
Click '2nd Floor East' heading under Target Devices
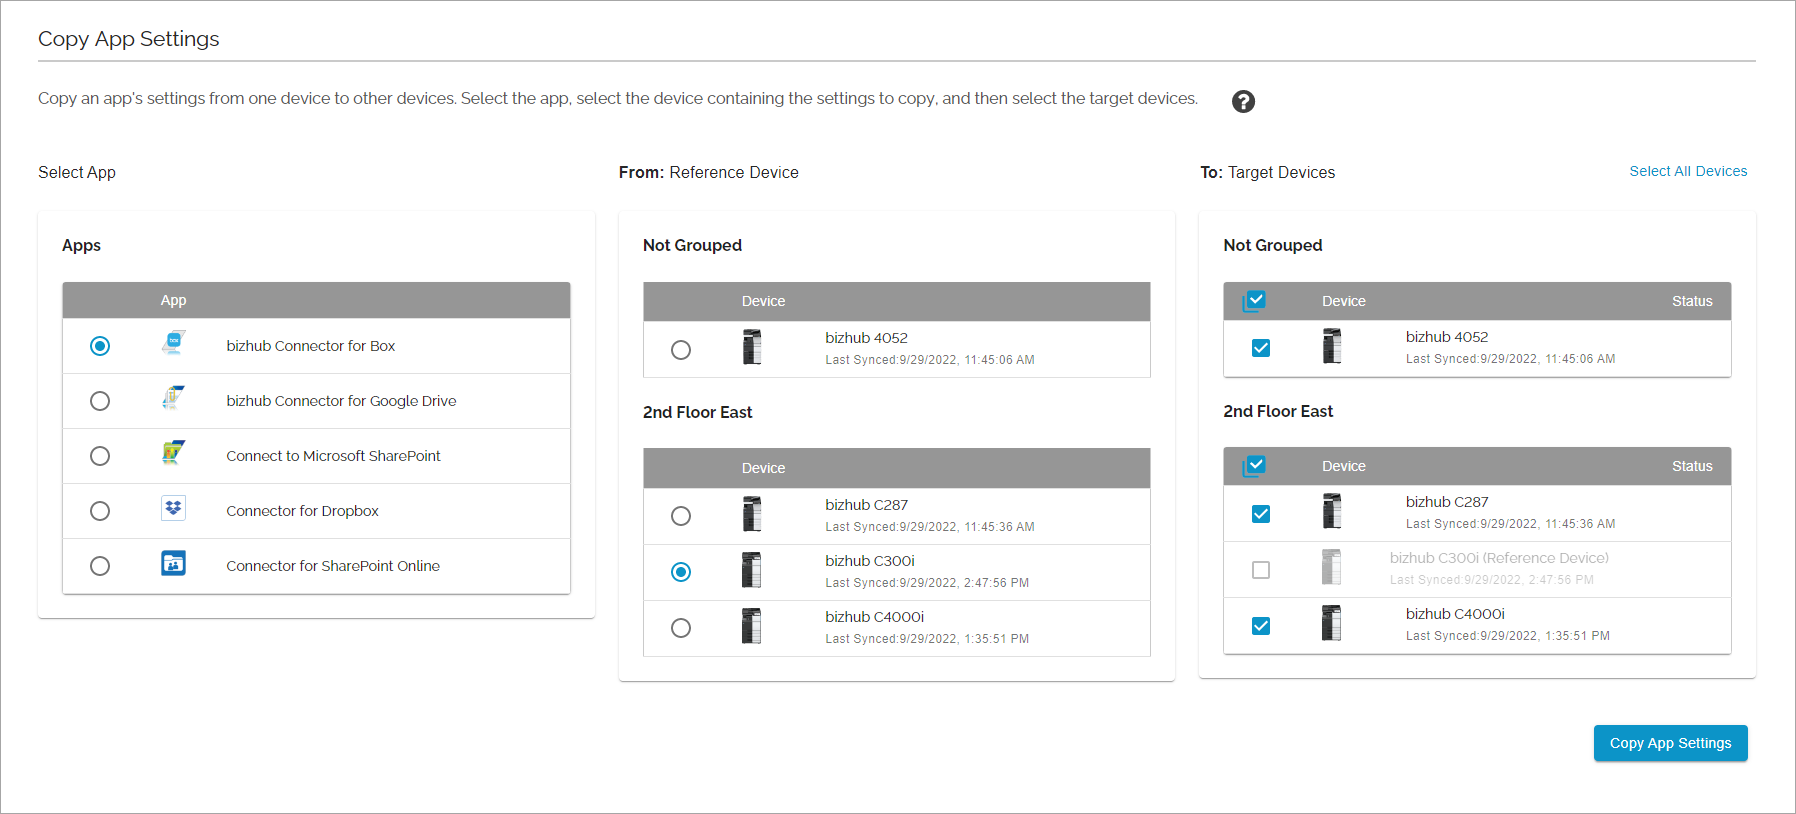(1278, 411)
